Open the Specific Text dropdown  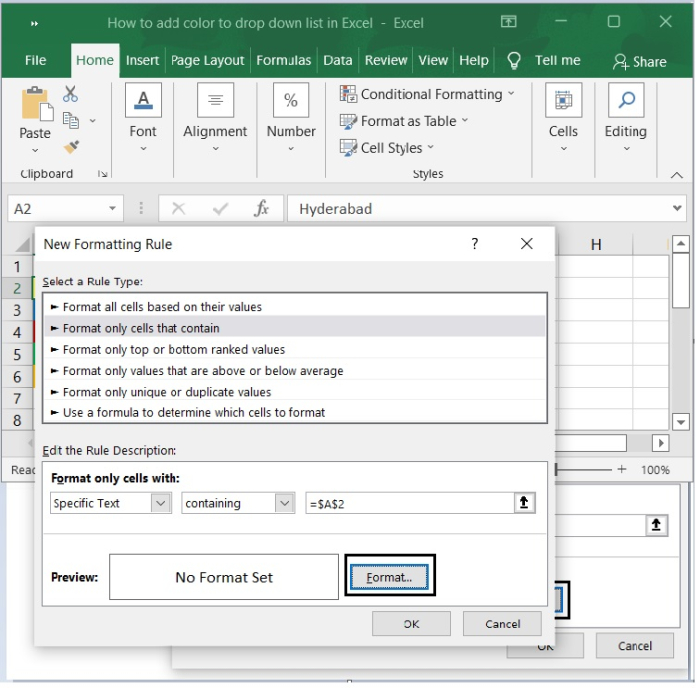(161, 503)
